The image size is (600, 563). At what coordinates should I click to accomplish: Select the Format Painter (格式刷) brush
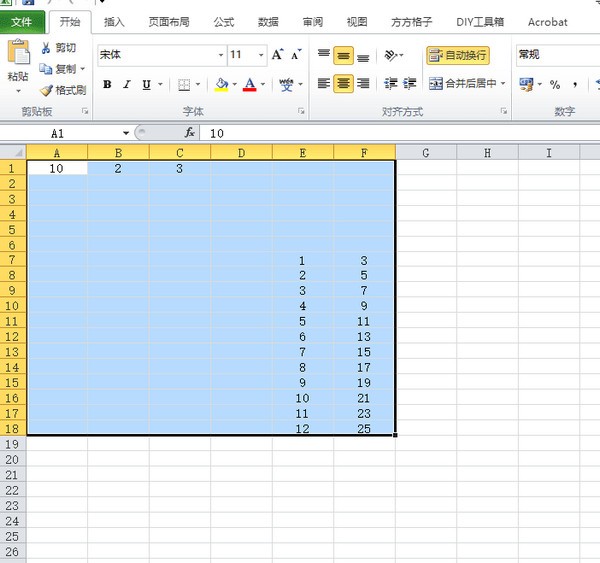pyautogui.click(x=46, y=90)
